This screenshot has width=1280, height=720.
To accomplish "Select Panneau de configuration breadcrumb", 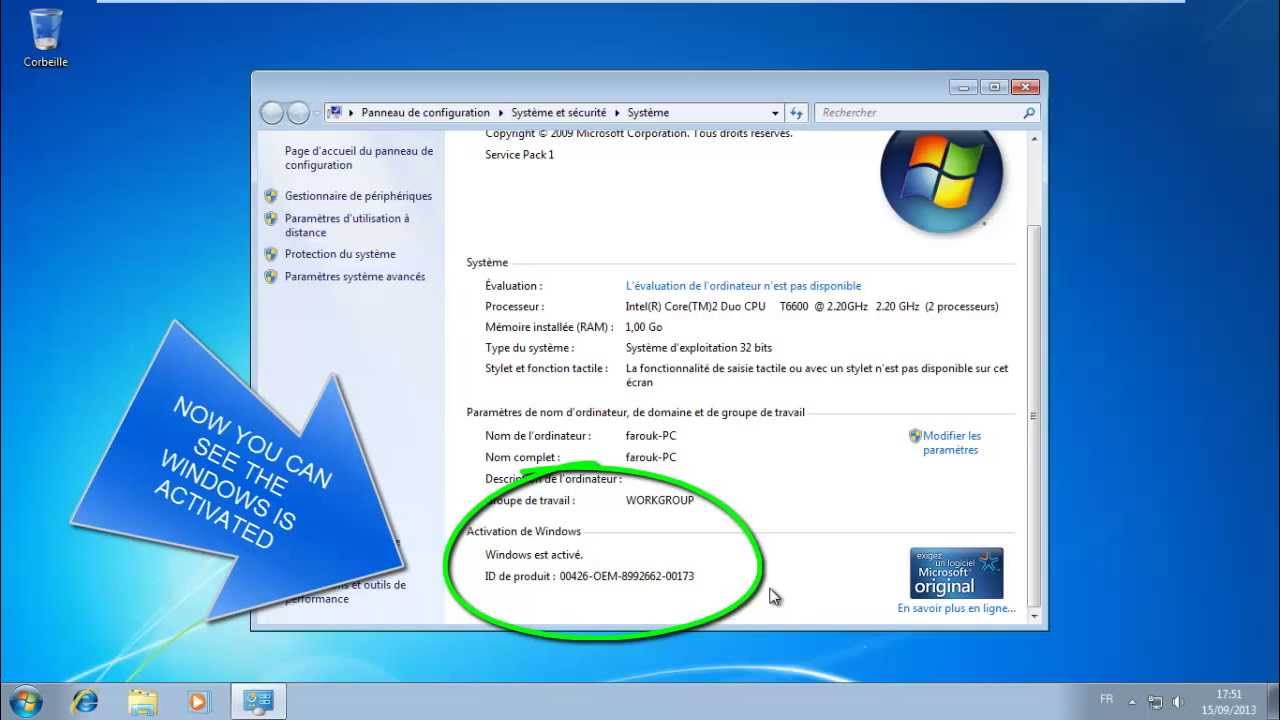I will click(425, 113).
